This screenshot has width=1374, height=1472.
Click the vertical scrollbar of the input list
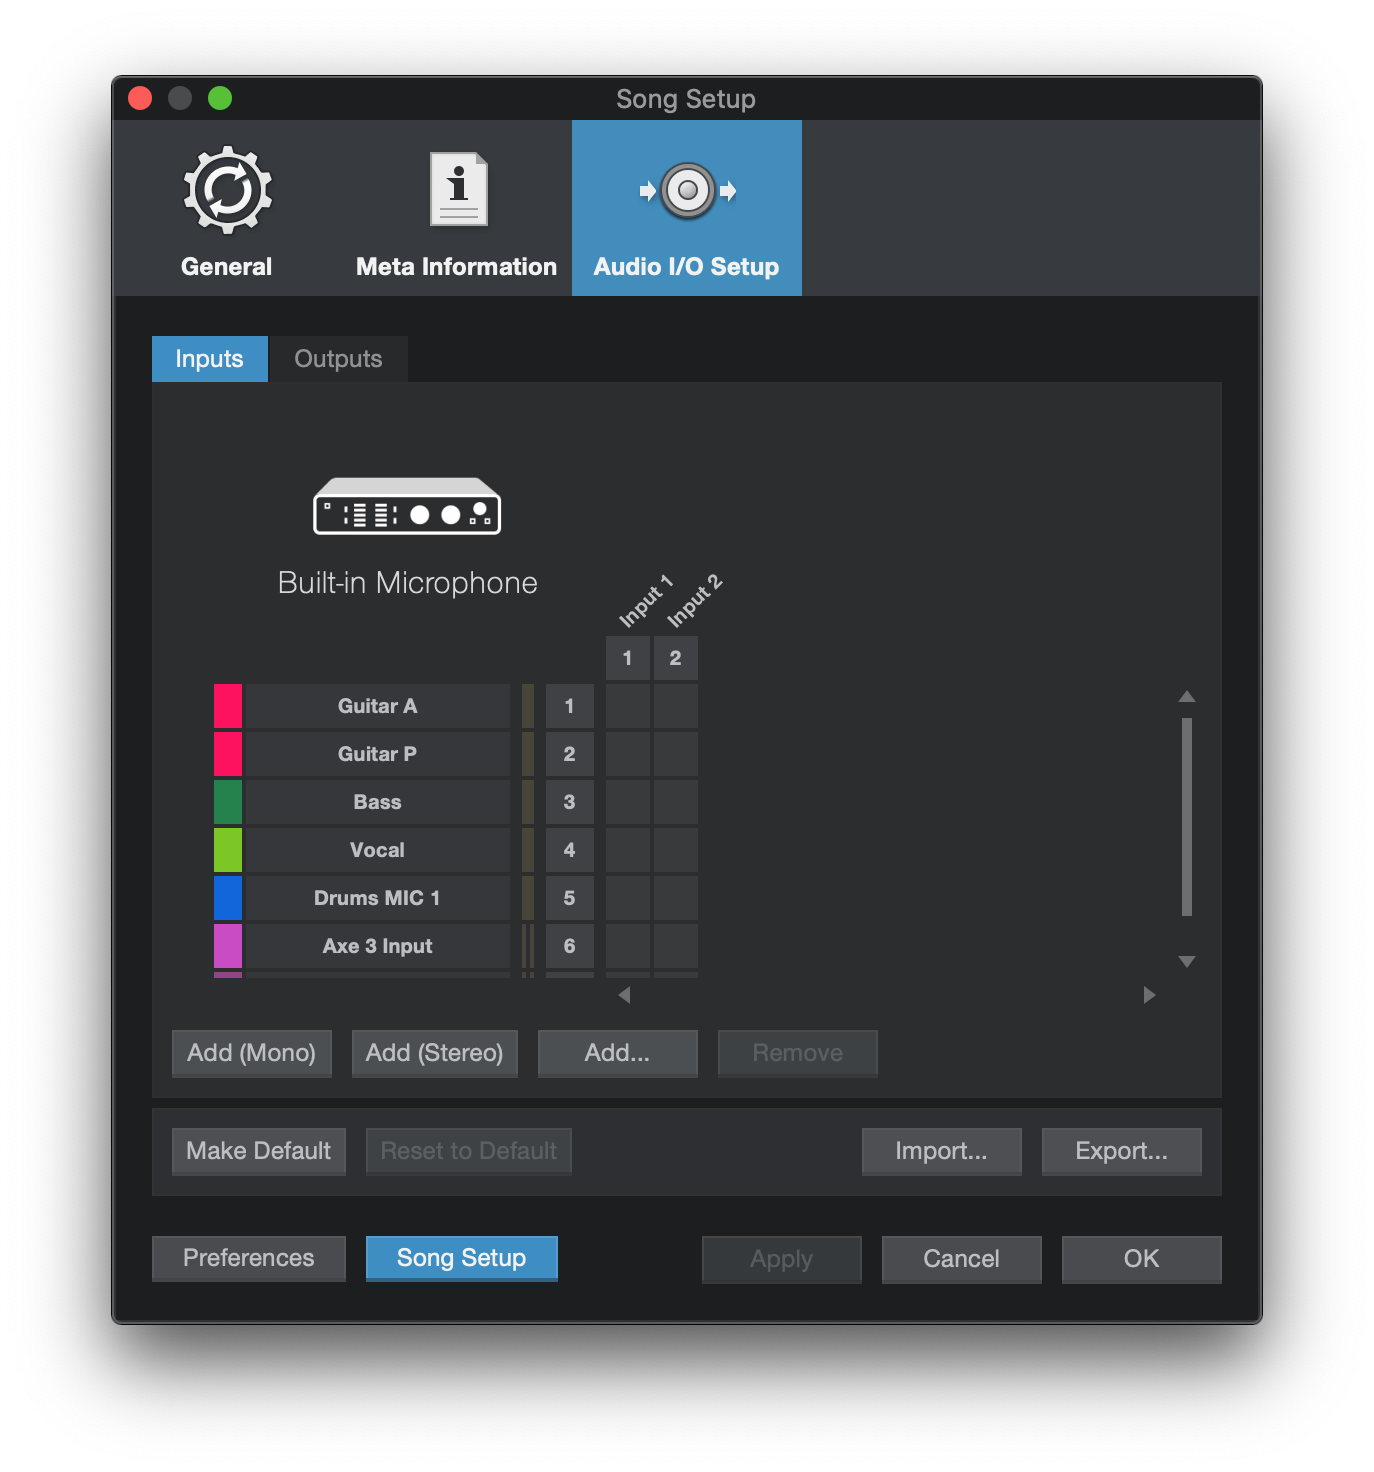[1187, 816]
